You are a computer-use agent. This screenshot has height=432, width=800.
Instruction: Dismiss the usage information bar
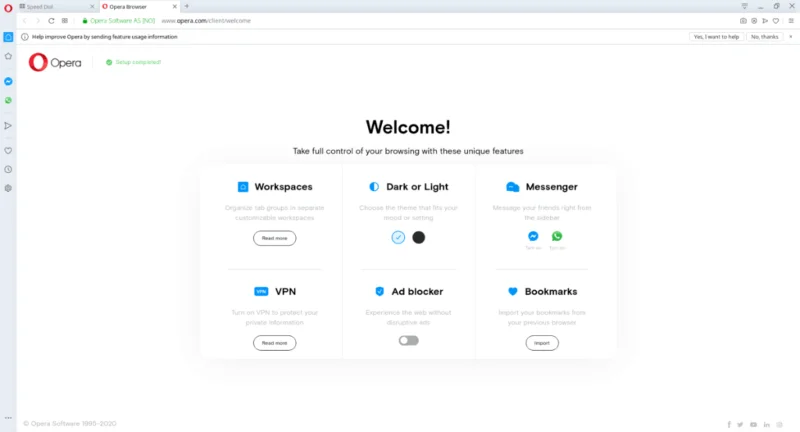(x=791, y=37)
